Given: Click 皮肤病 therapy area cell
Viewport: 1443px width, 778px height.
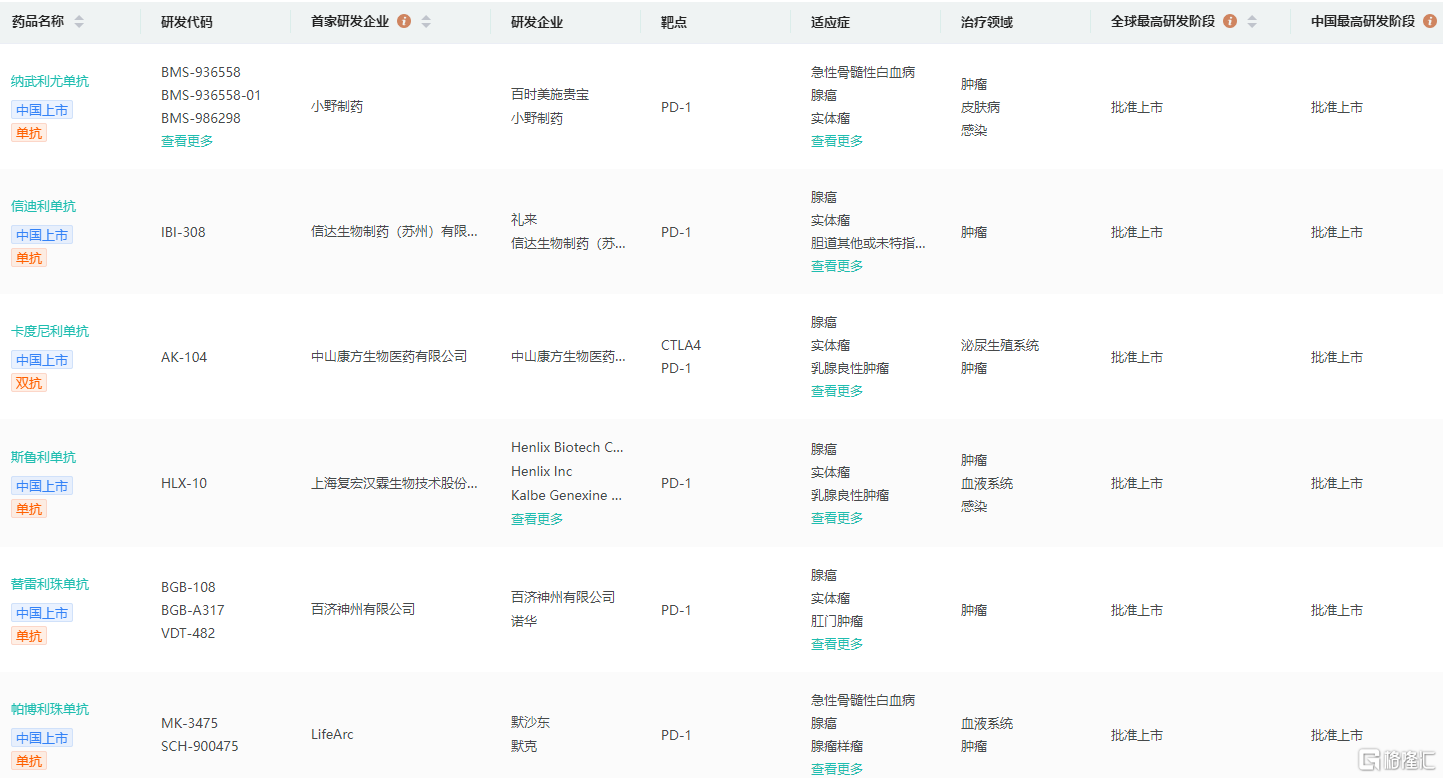Looking at the screenshot, I should point(980,107).
